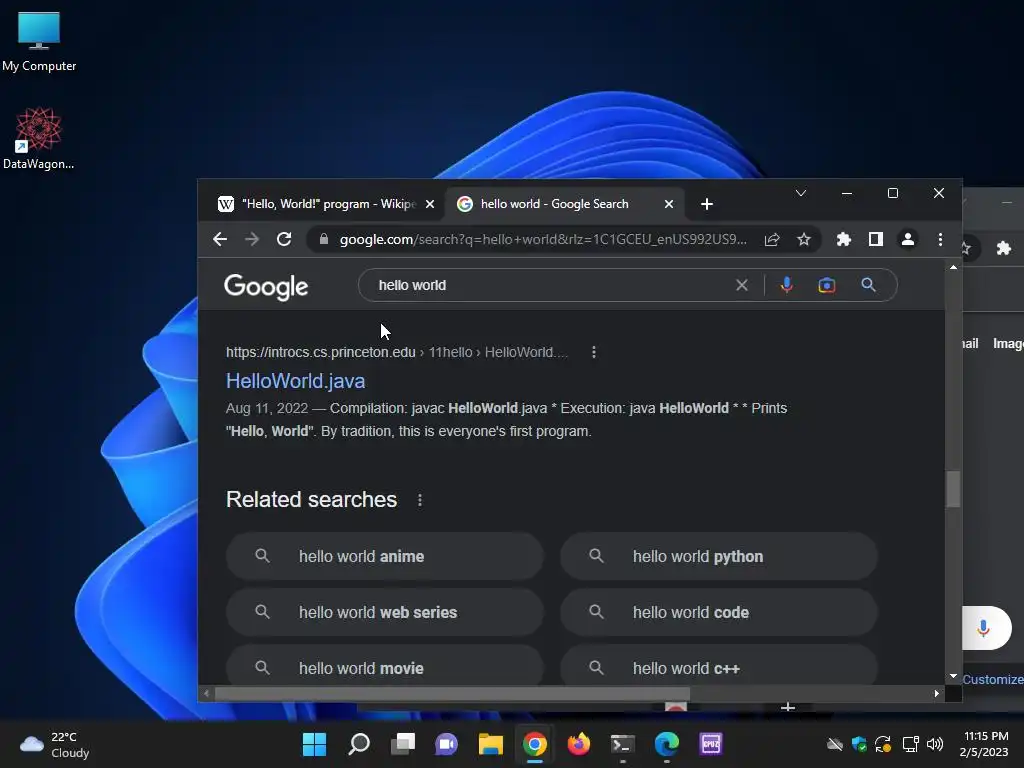
Task: Share this page using address bar icon
Action: tap(772, 240)
